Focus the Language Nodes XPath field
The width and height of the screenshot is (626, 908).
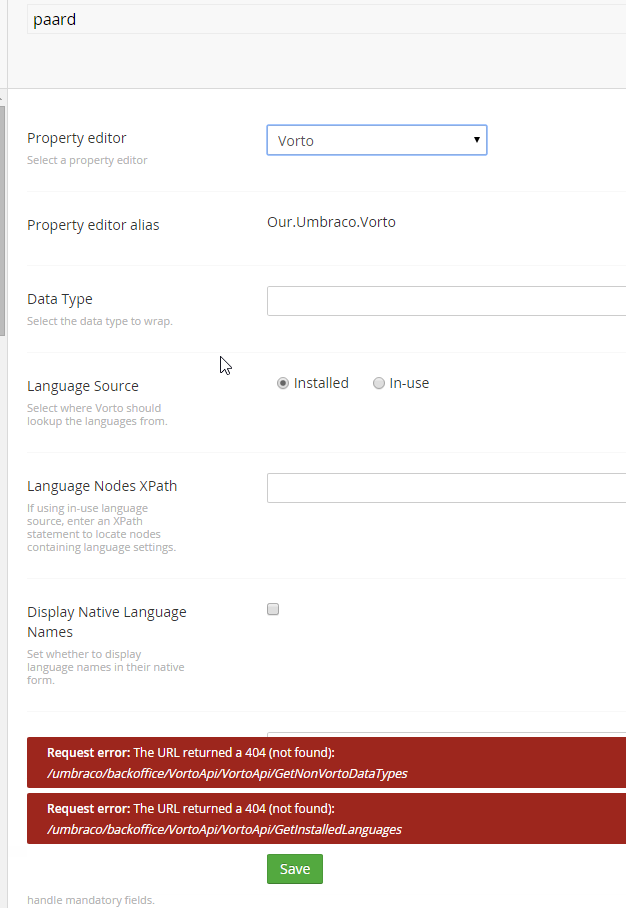[x=446, y=488]
